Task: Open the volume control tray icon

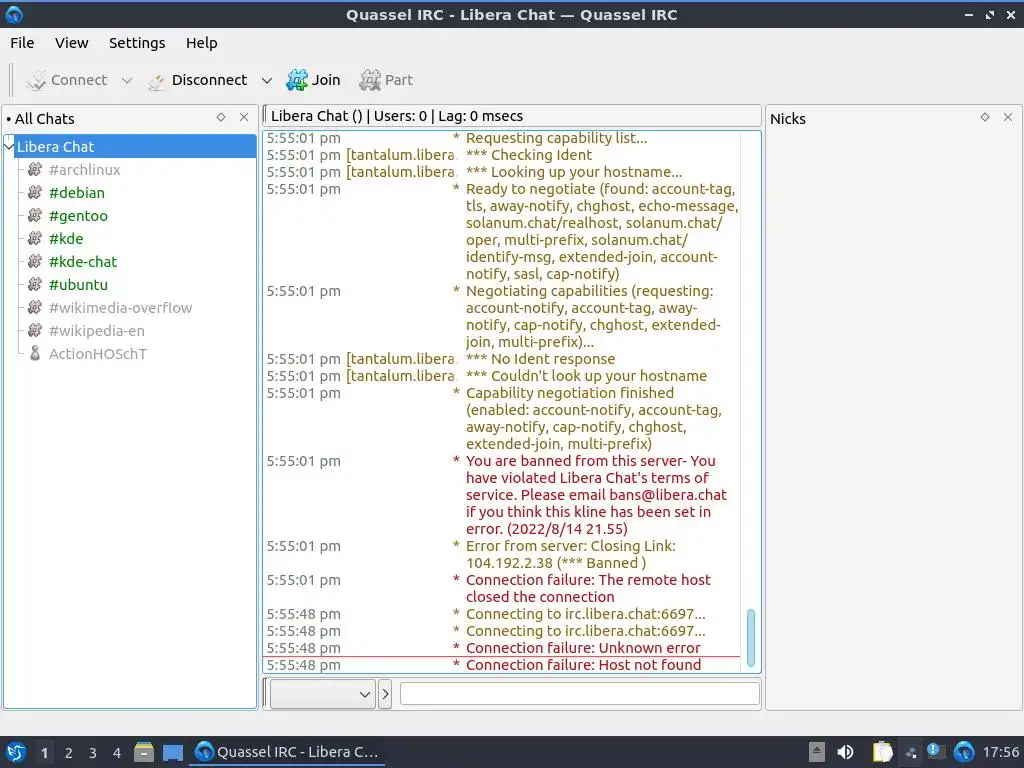Action: coord(845,752)
